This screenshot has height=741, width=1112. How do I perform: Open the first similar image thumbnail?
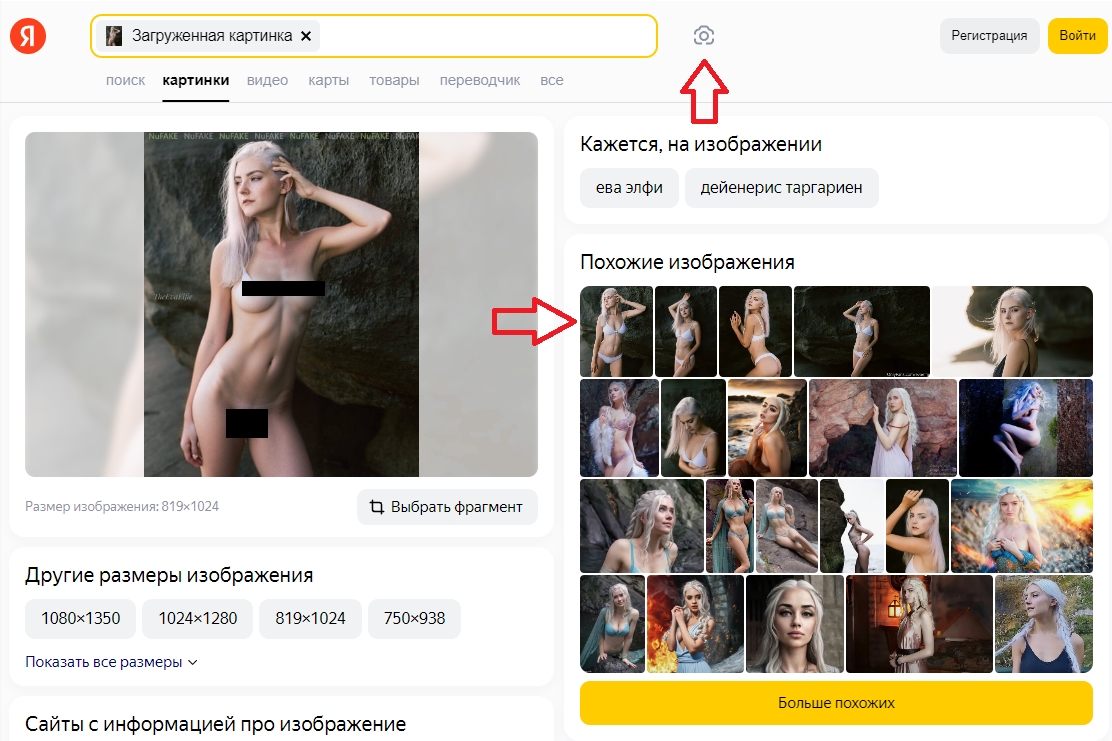(x=616, y=331)
